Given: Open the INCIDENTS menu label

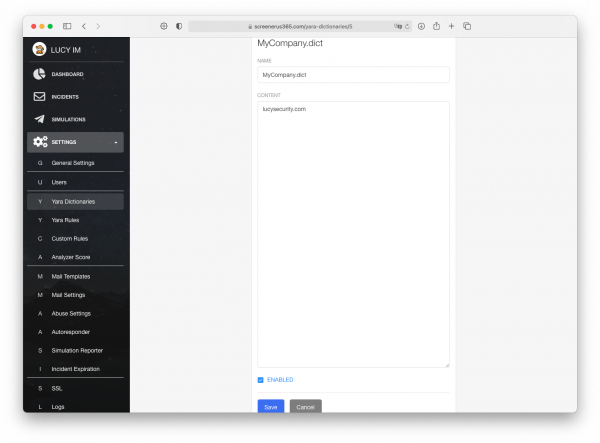Looking at the screenshot, I should pos(65,97).
